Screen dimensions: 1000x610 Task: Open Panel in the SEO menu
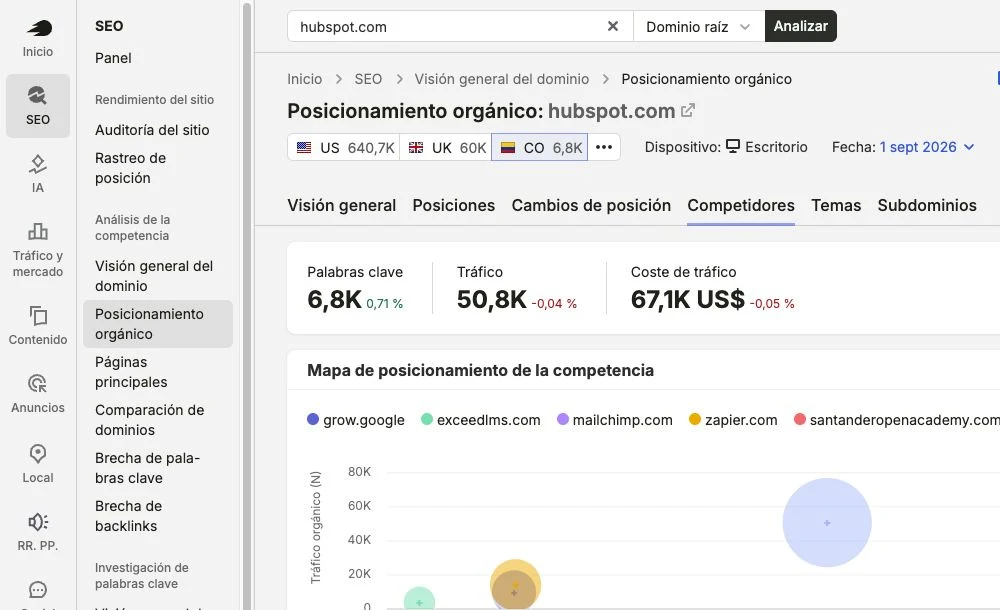113,58
